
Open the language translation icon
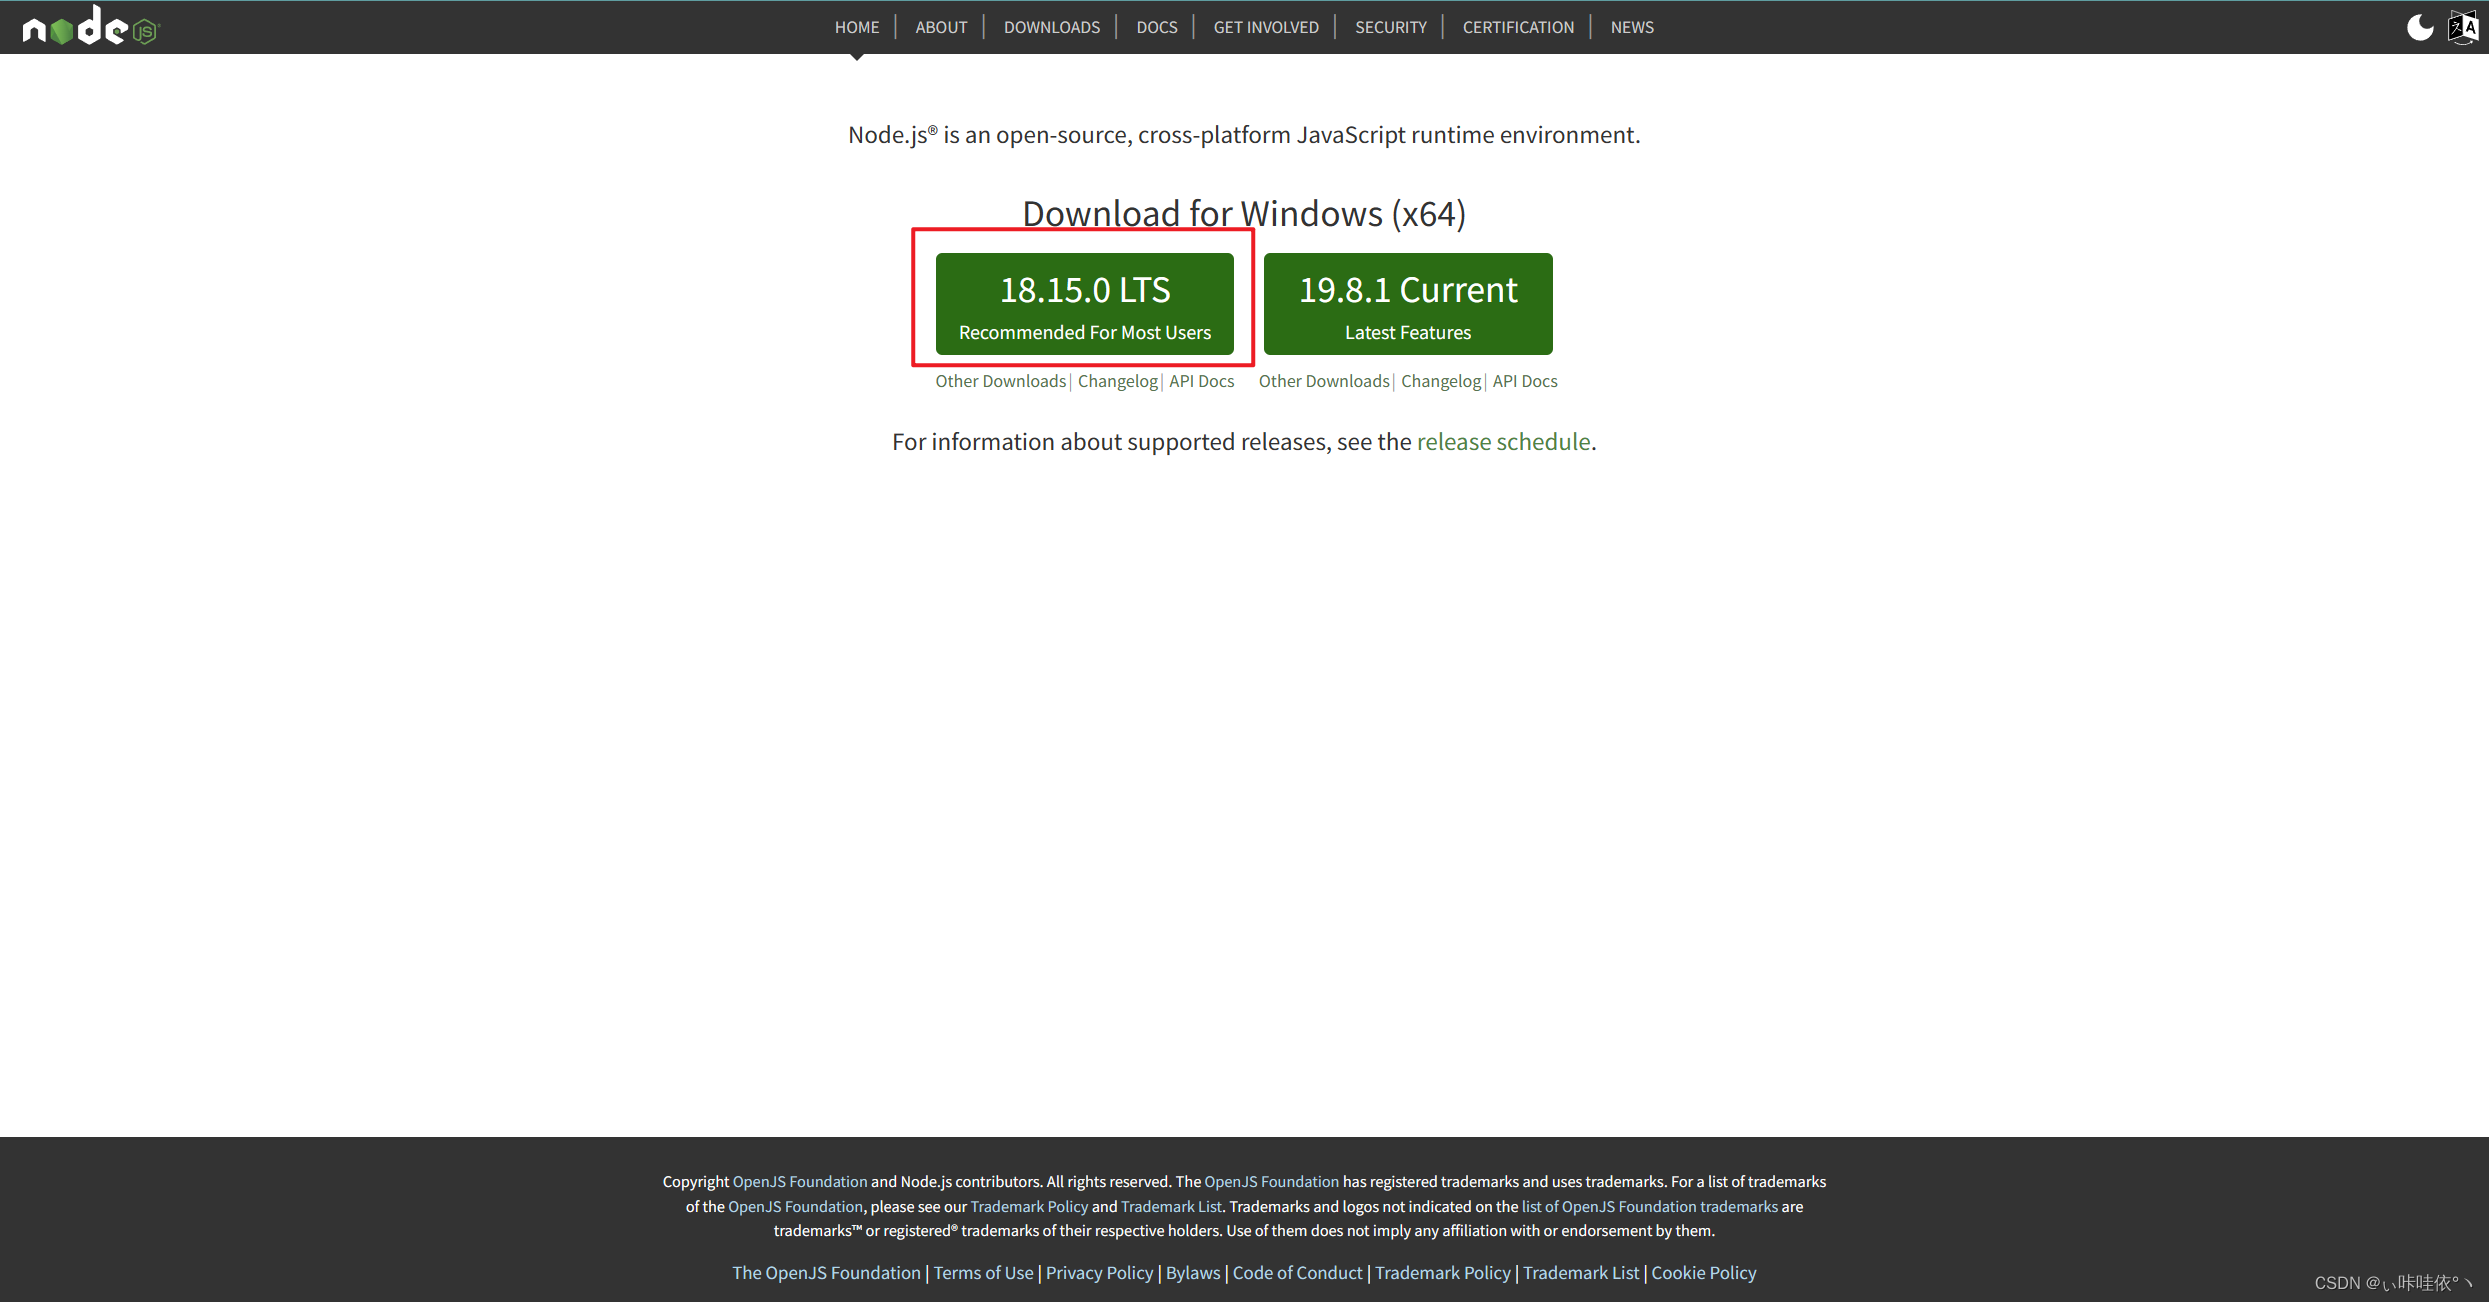click(x=2462, y=27)
